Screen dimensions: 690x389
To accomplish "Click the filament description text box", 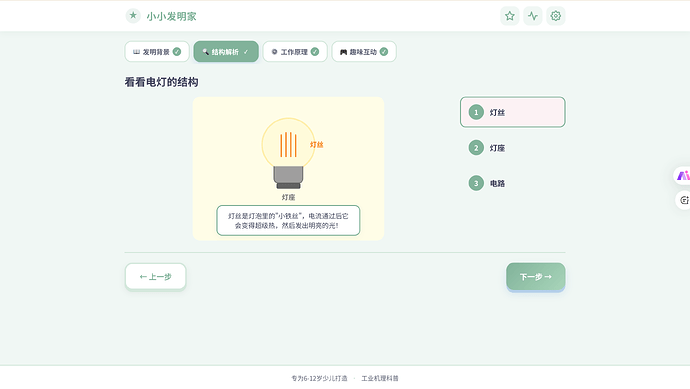I will pos(288,220).
